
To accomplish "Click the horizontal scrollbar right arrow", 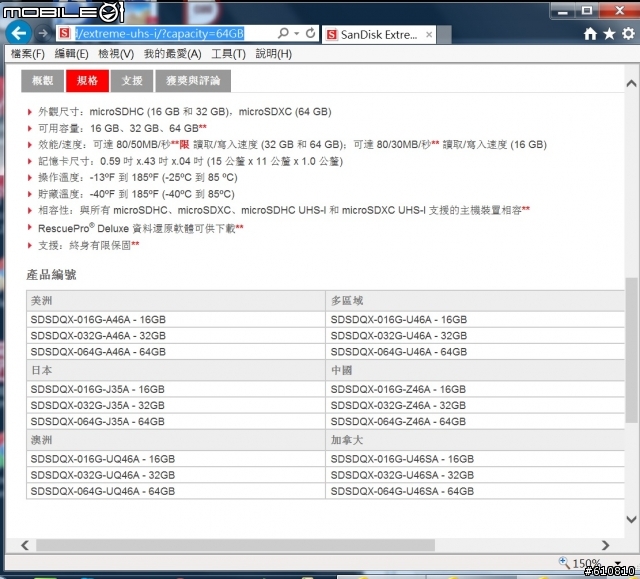I will click(605, 545).
